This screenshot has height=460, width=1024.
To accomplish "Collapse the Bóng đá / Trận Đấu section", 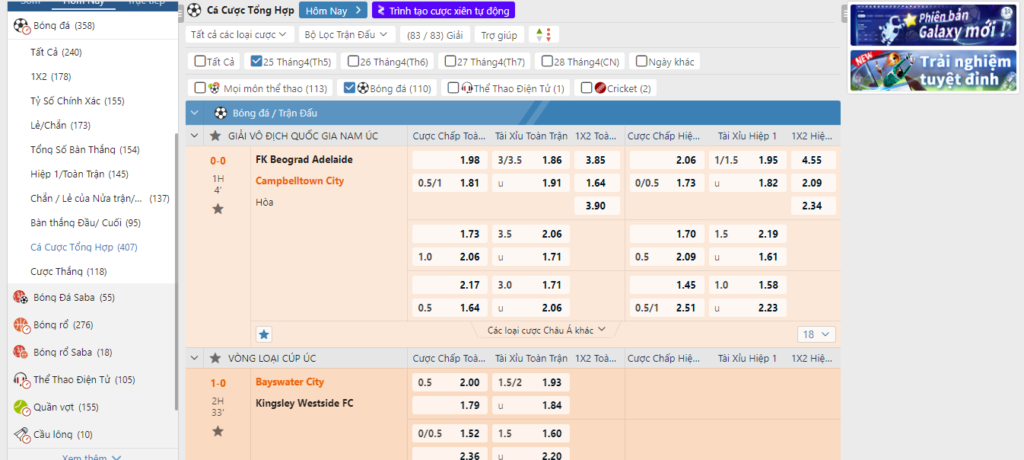I will click(x=195, y=113).
